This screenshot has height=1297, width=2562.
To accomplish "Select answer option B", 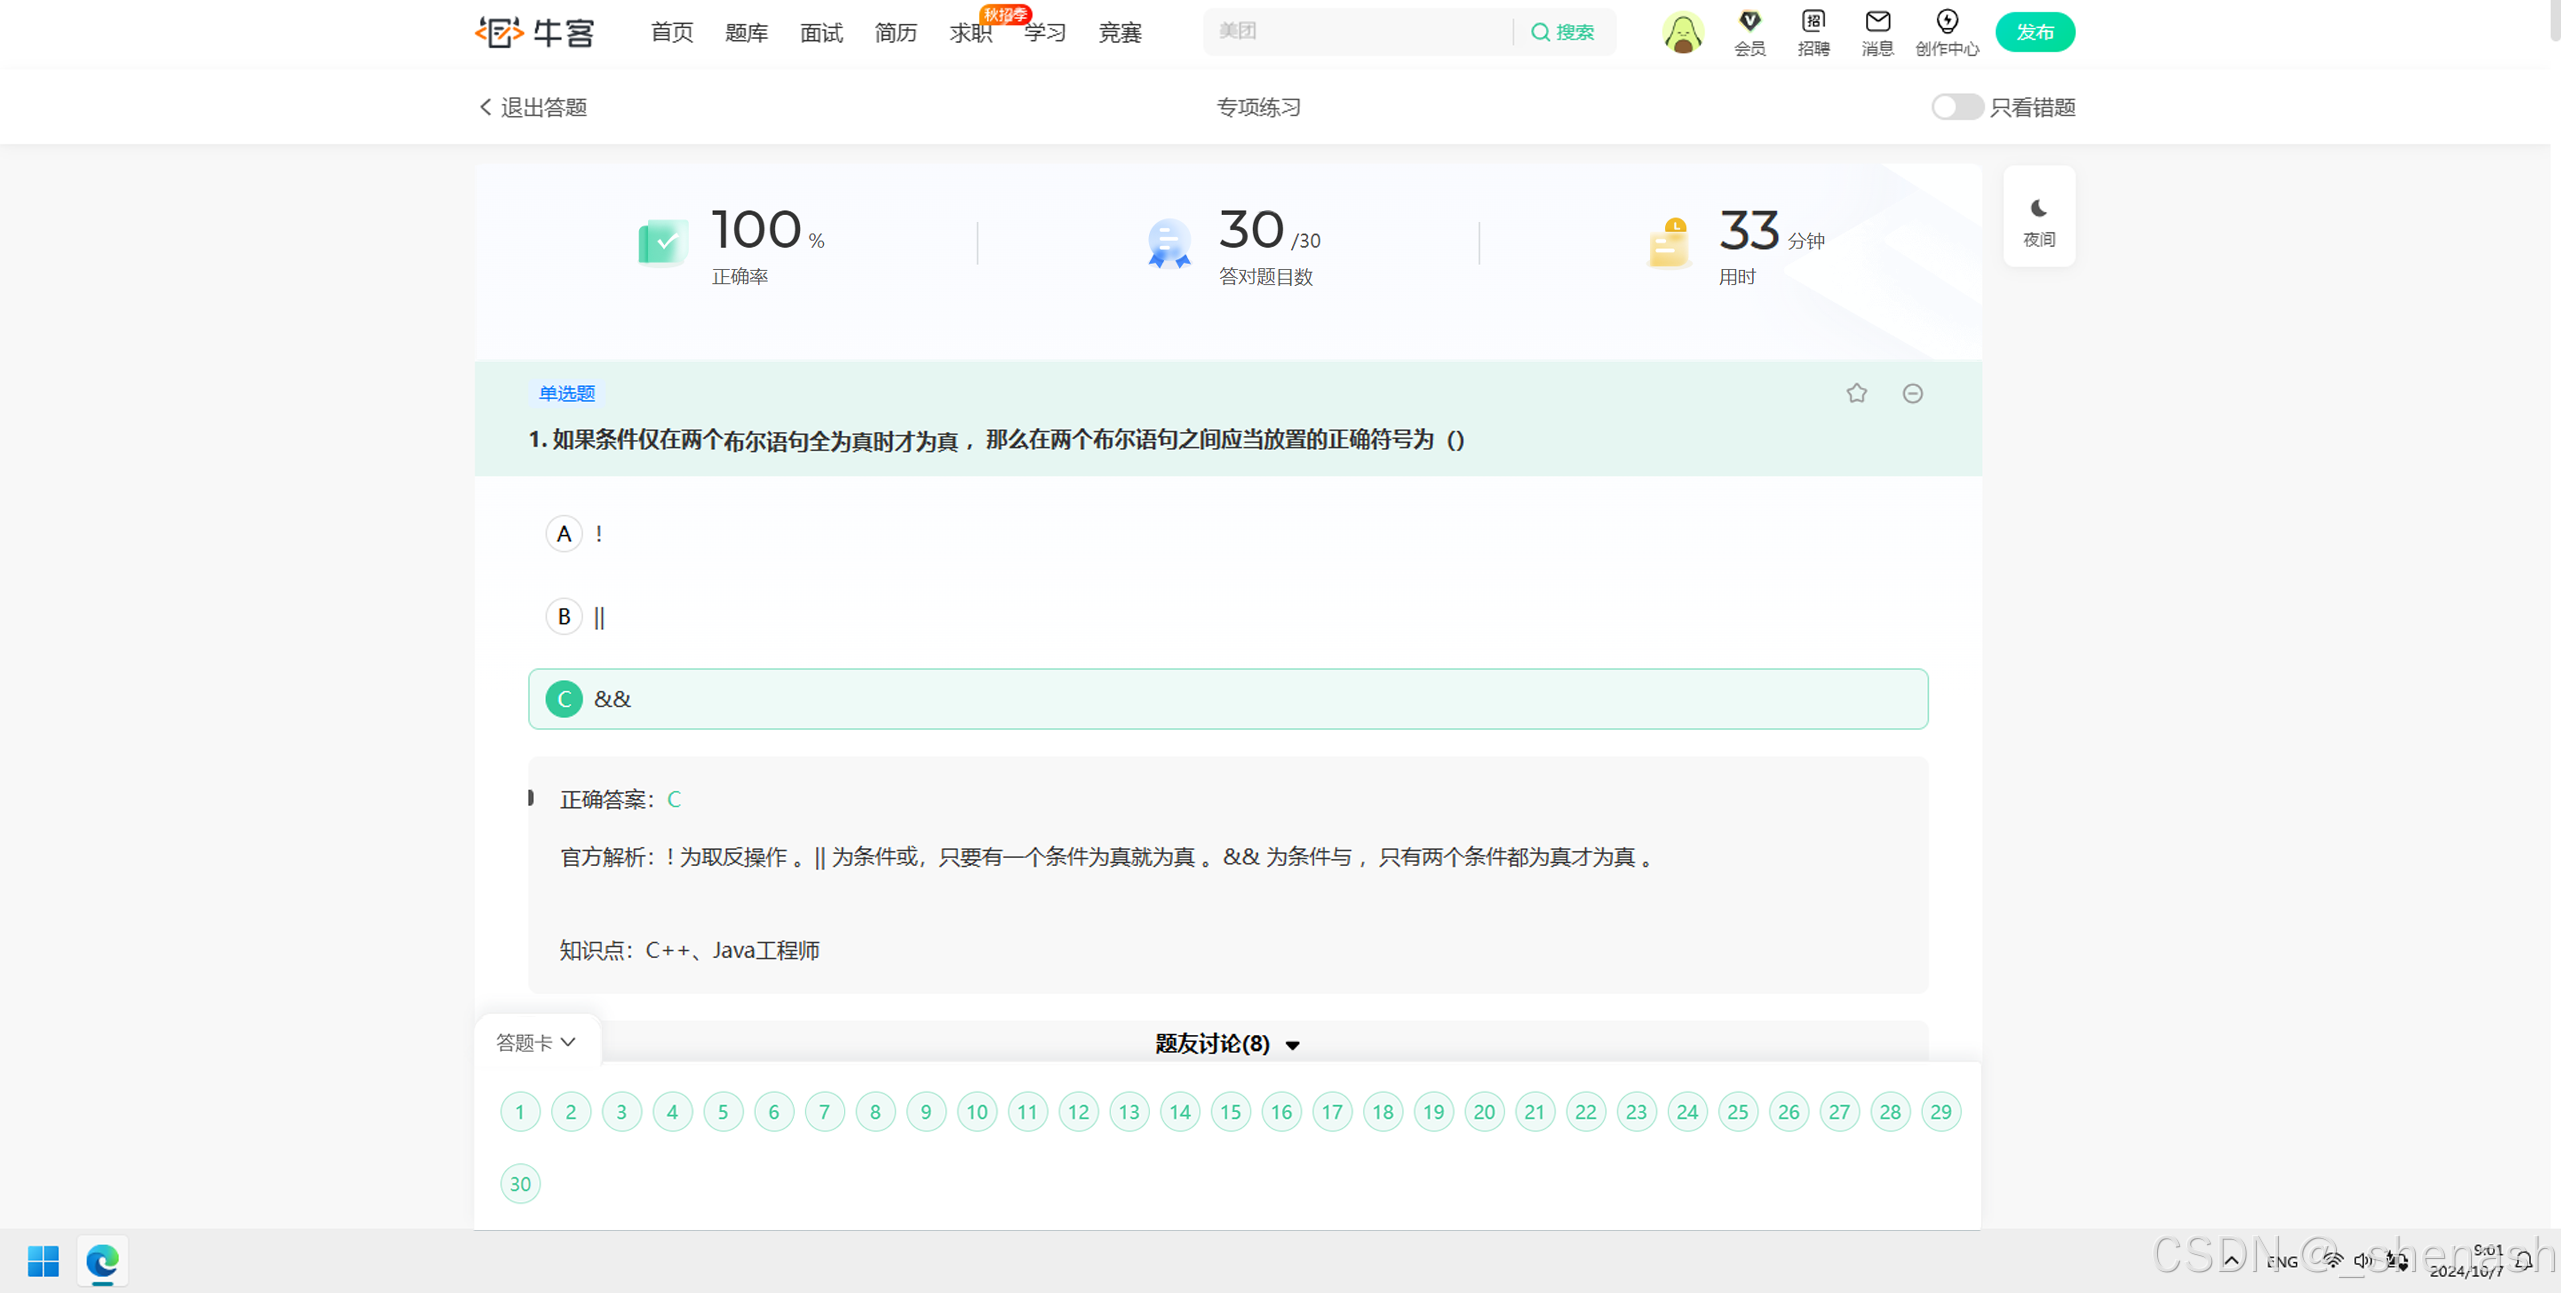I will click(564, 616).
